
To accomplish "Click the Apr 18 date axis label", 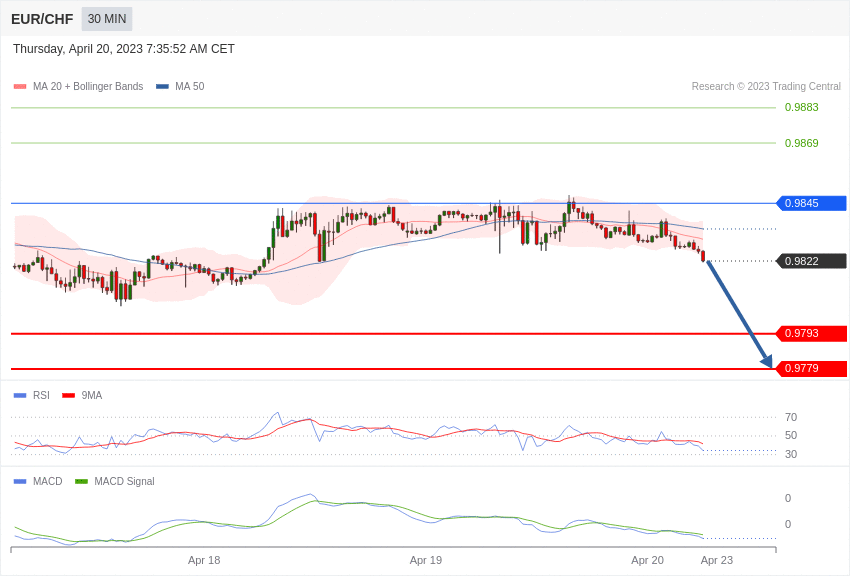I will (x=204, y=560).
